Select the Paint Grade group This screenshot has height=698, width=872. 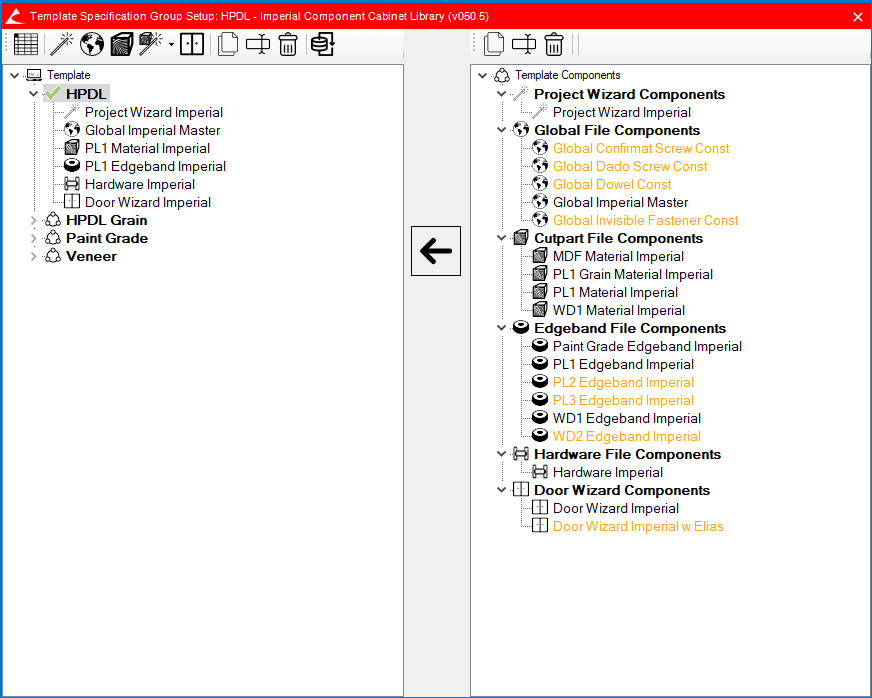pyautogui.click(x=107, y=238)
